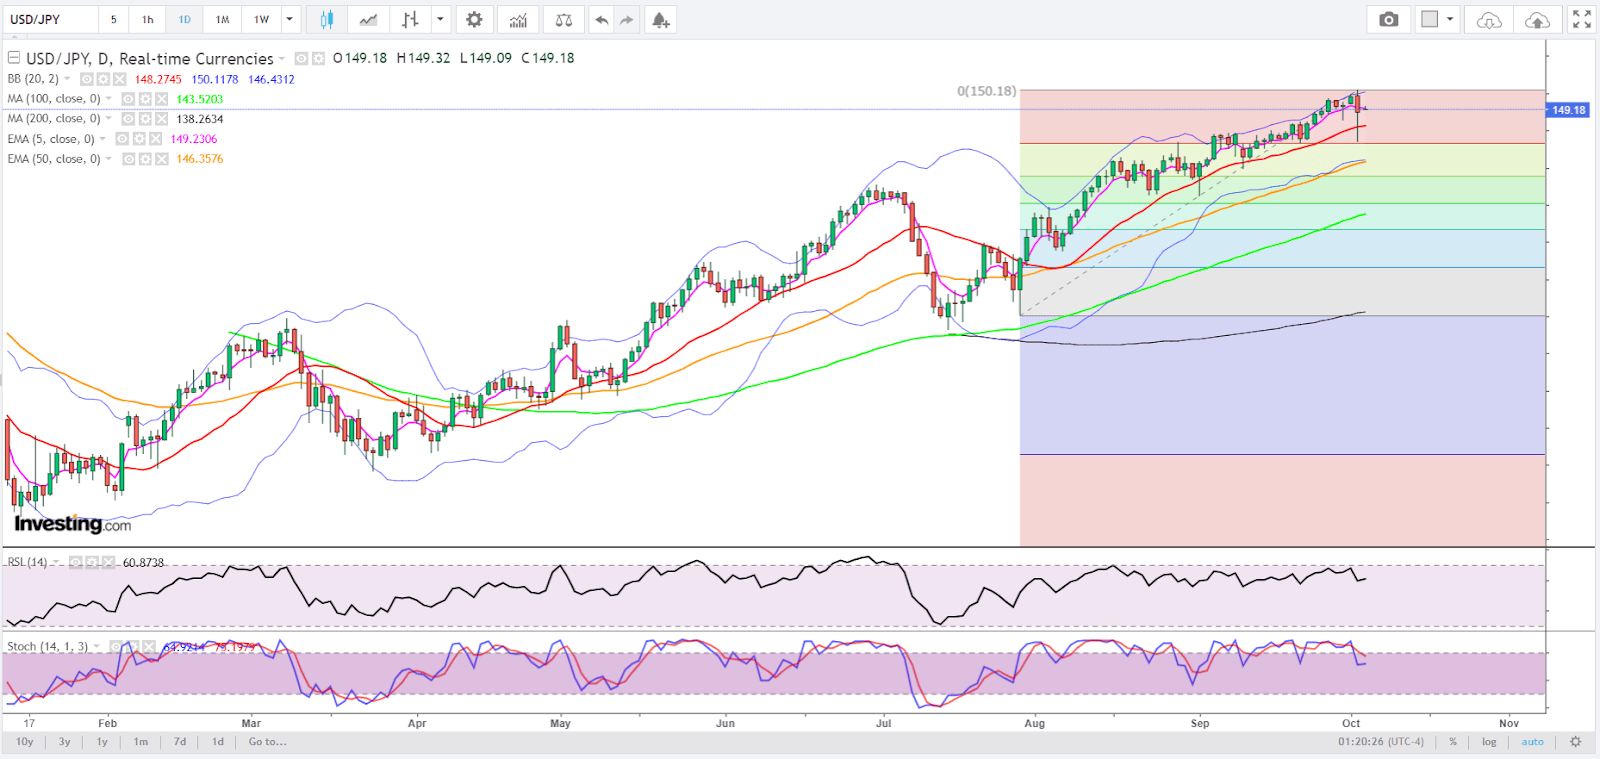
Task: Open settings for USD/JPY main series
Action: pos(318,59)
